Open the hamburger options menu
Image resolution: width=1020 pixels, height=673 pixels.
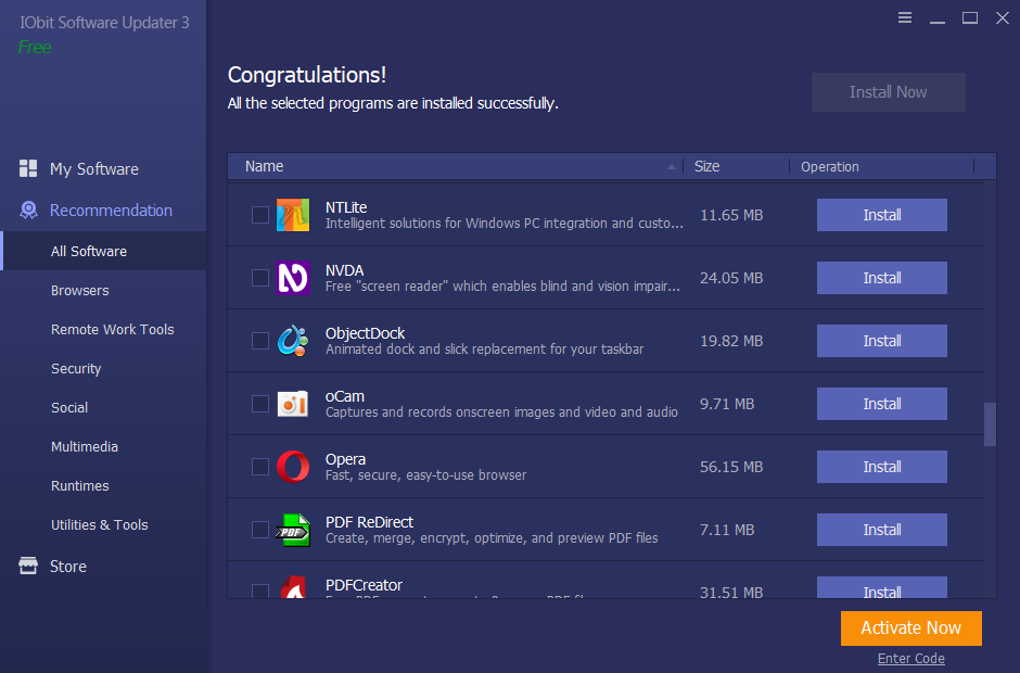click(905, 18)
